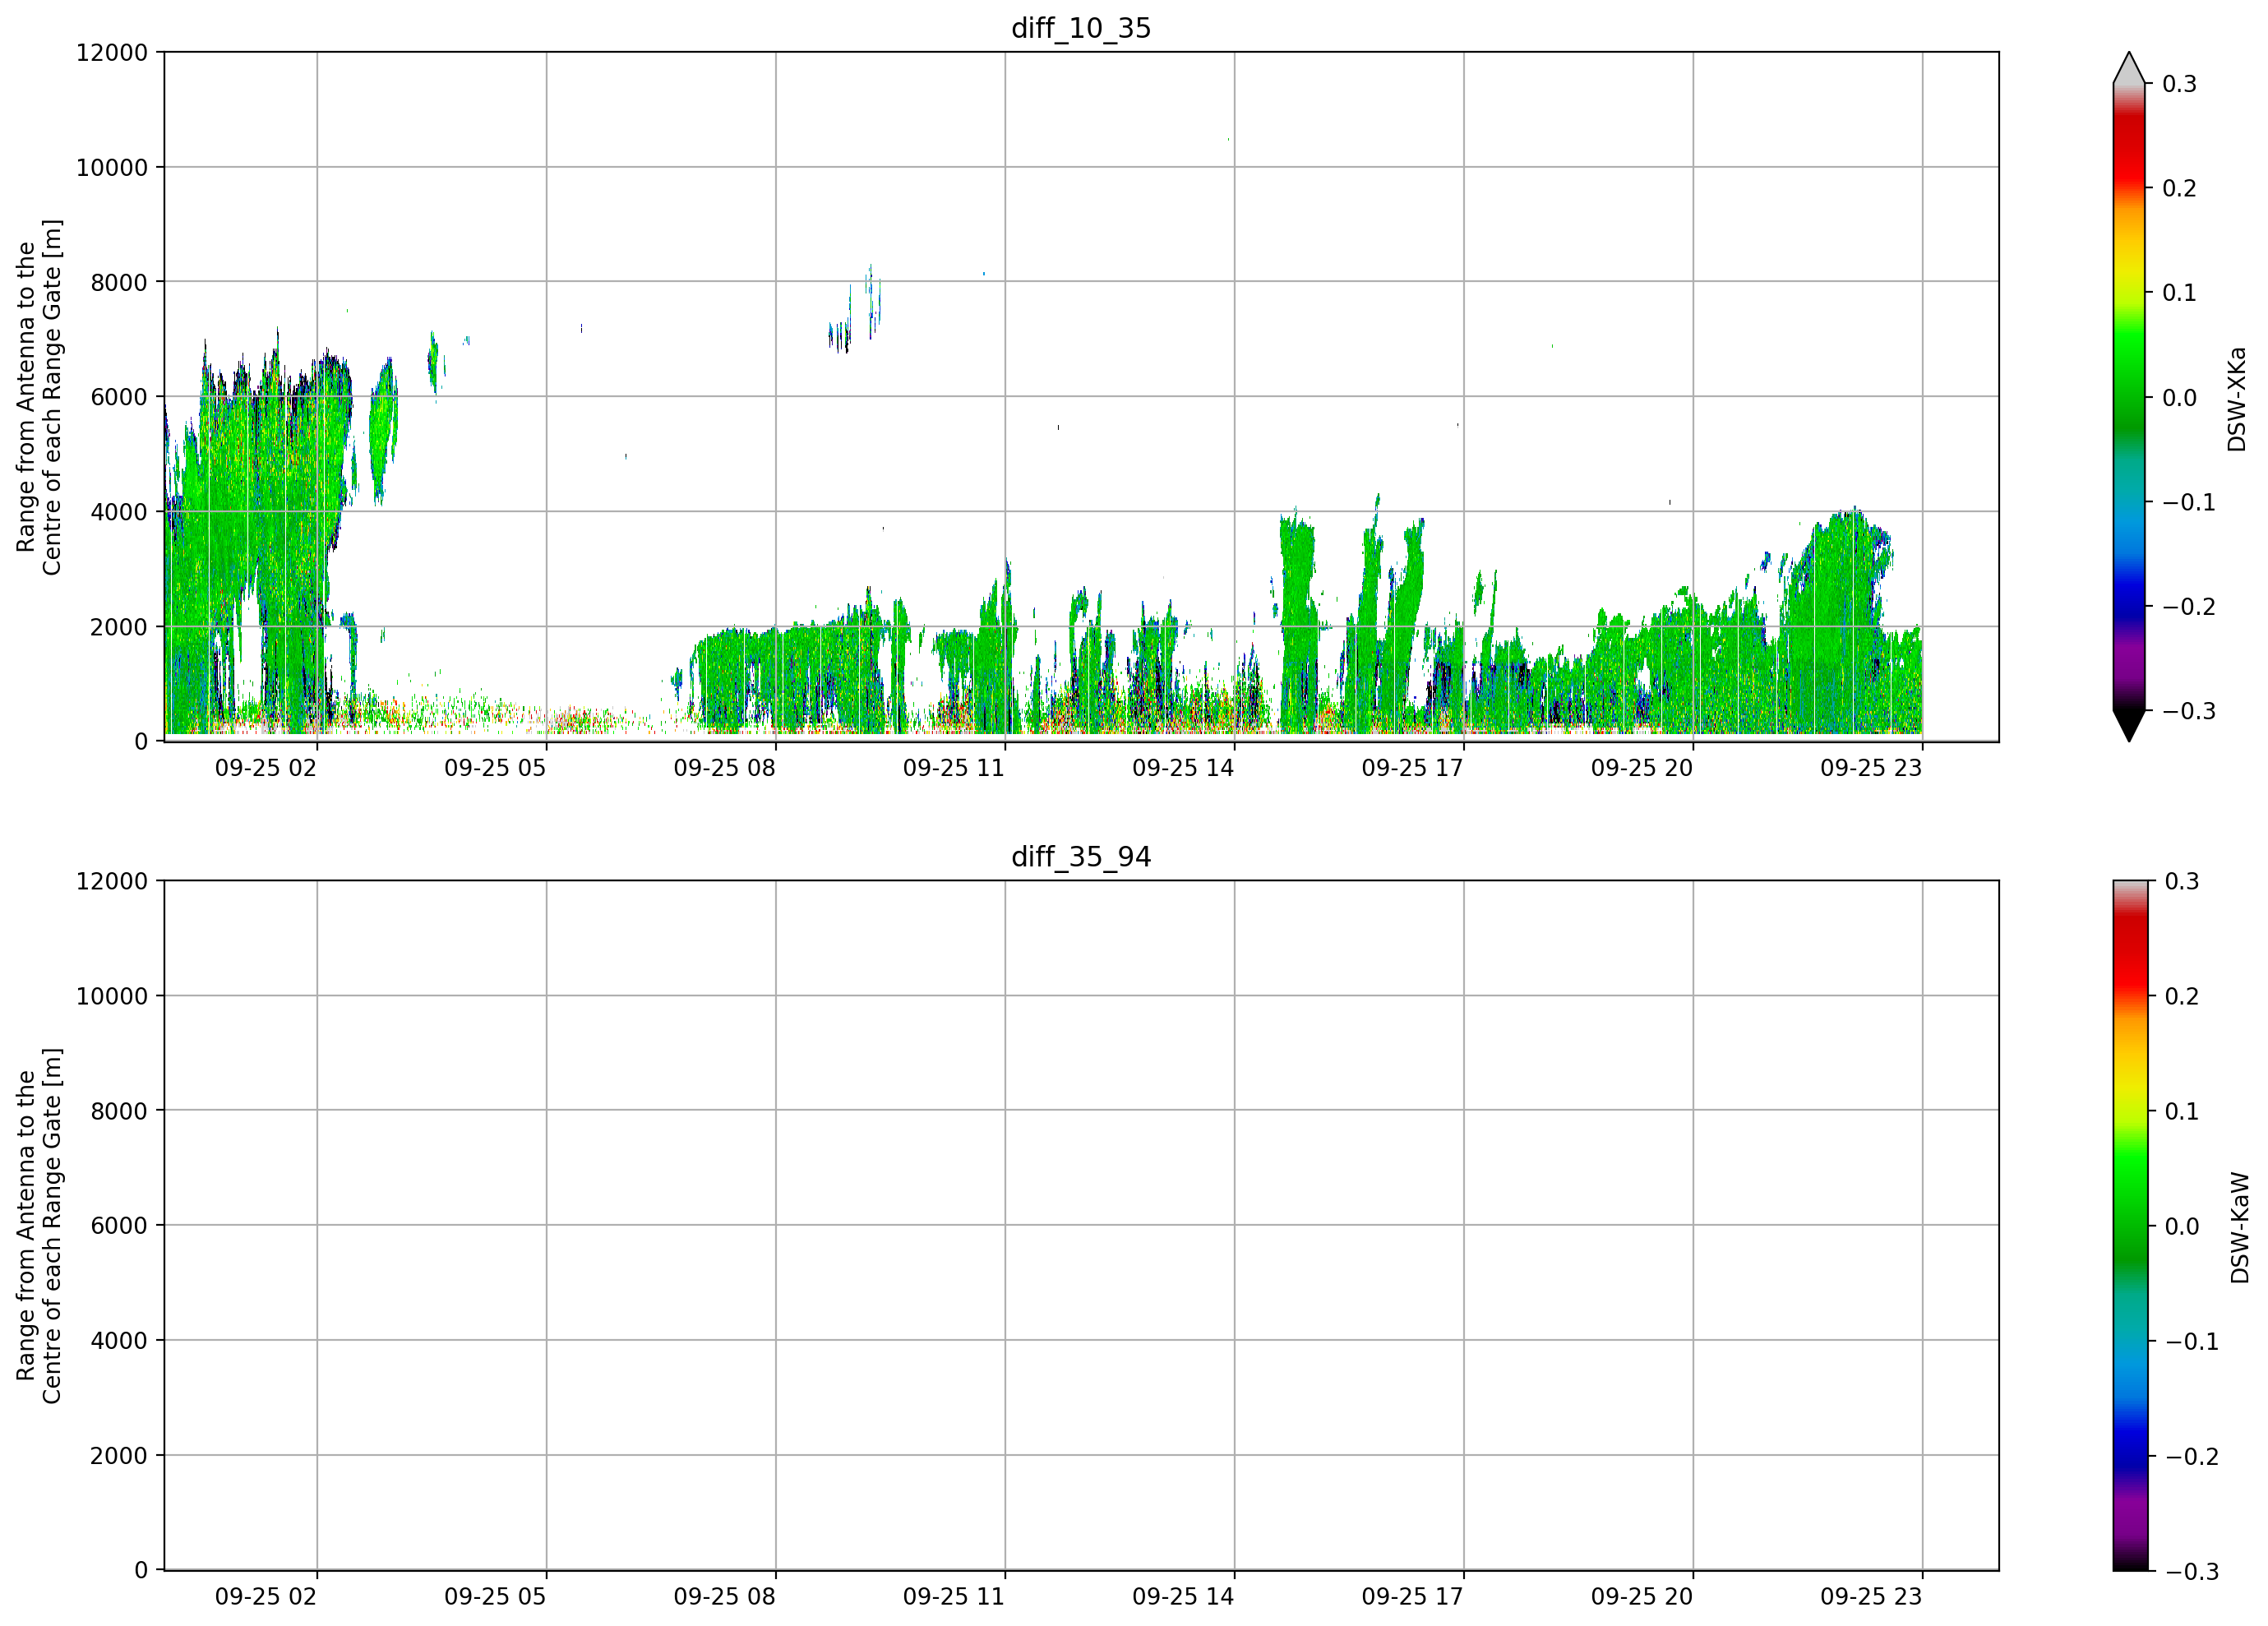Click the −0.1 tick on top colorbar

click(x=2188, y=502)
